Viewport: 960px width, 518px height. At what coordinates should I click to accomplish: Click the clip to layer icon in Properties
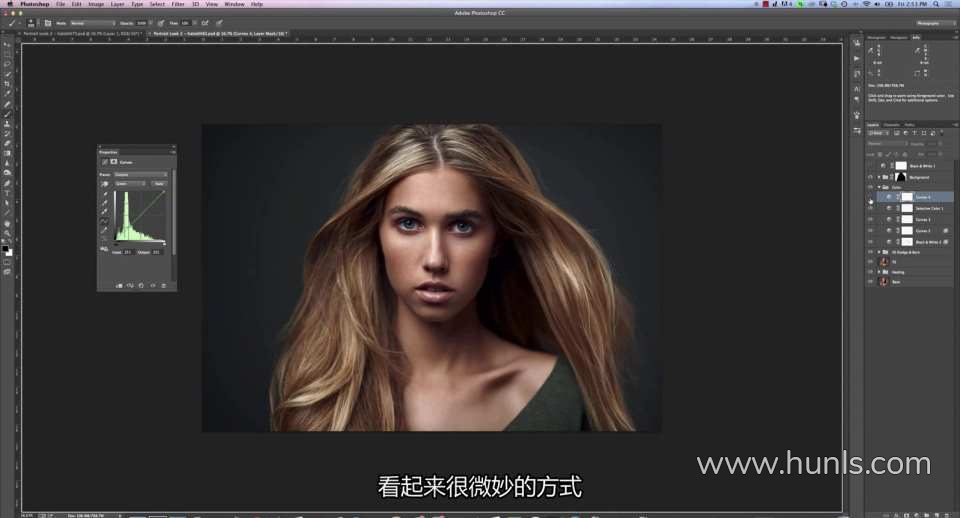[x=119, y=285]
